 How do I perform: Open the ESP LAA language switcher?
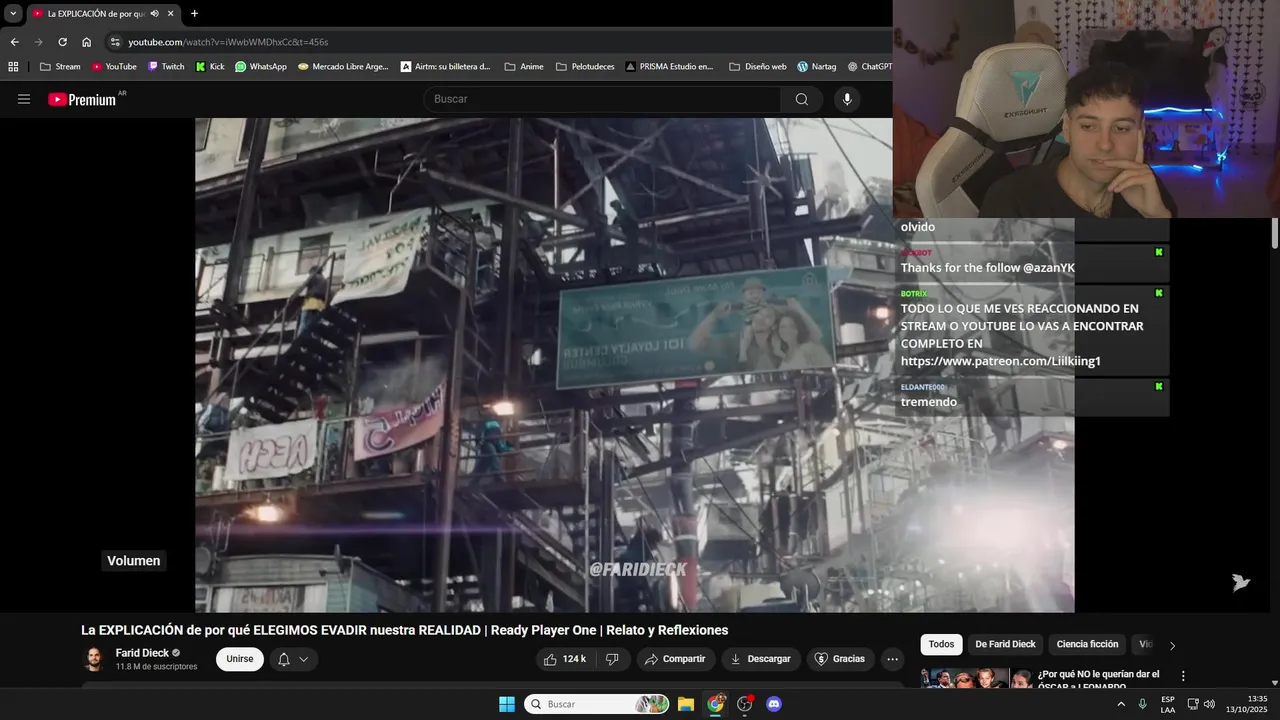point(1168,704)
